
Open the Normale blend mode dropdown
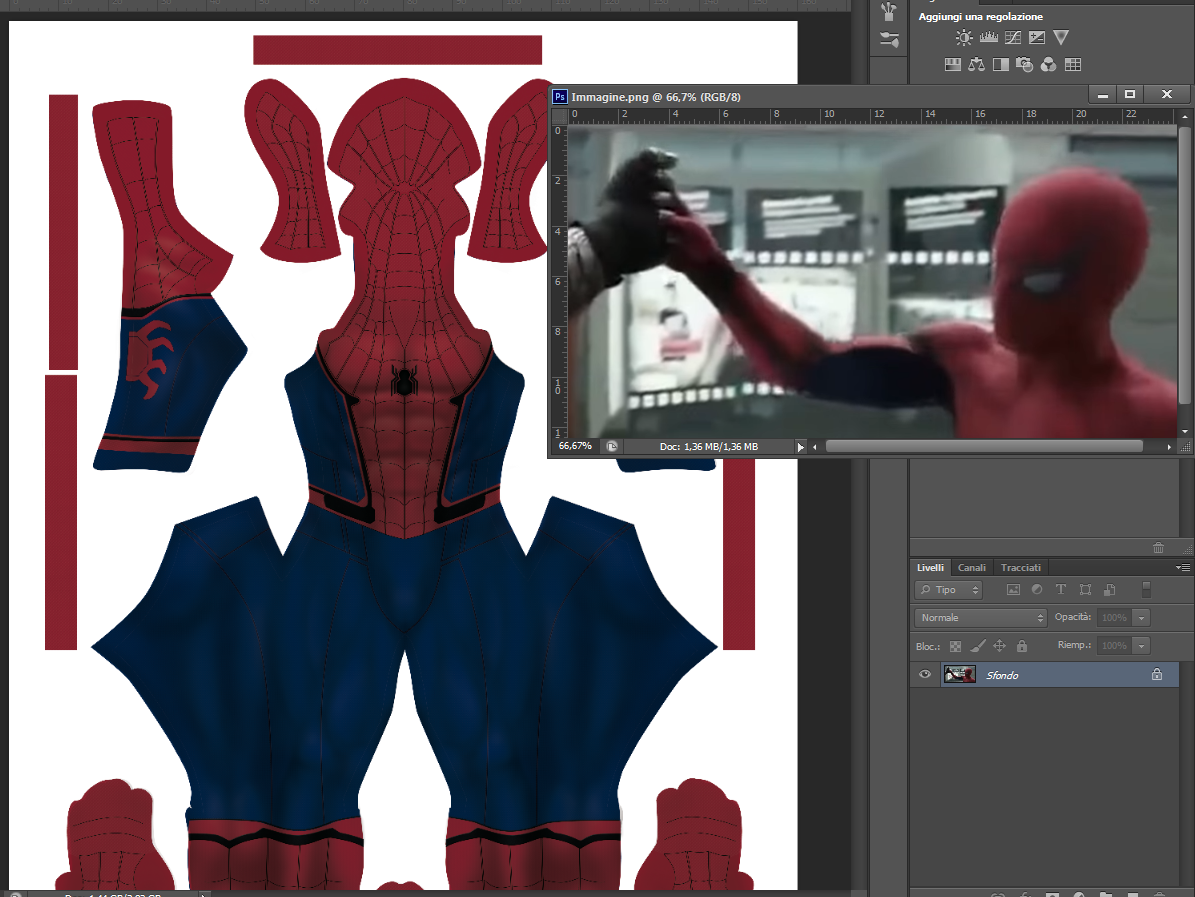(981, 618)
